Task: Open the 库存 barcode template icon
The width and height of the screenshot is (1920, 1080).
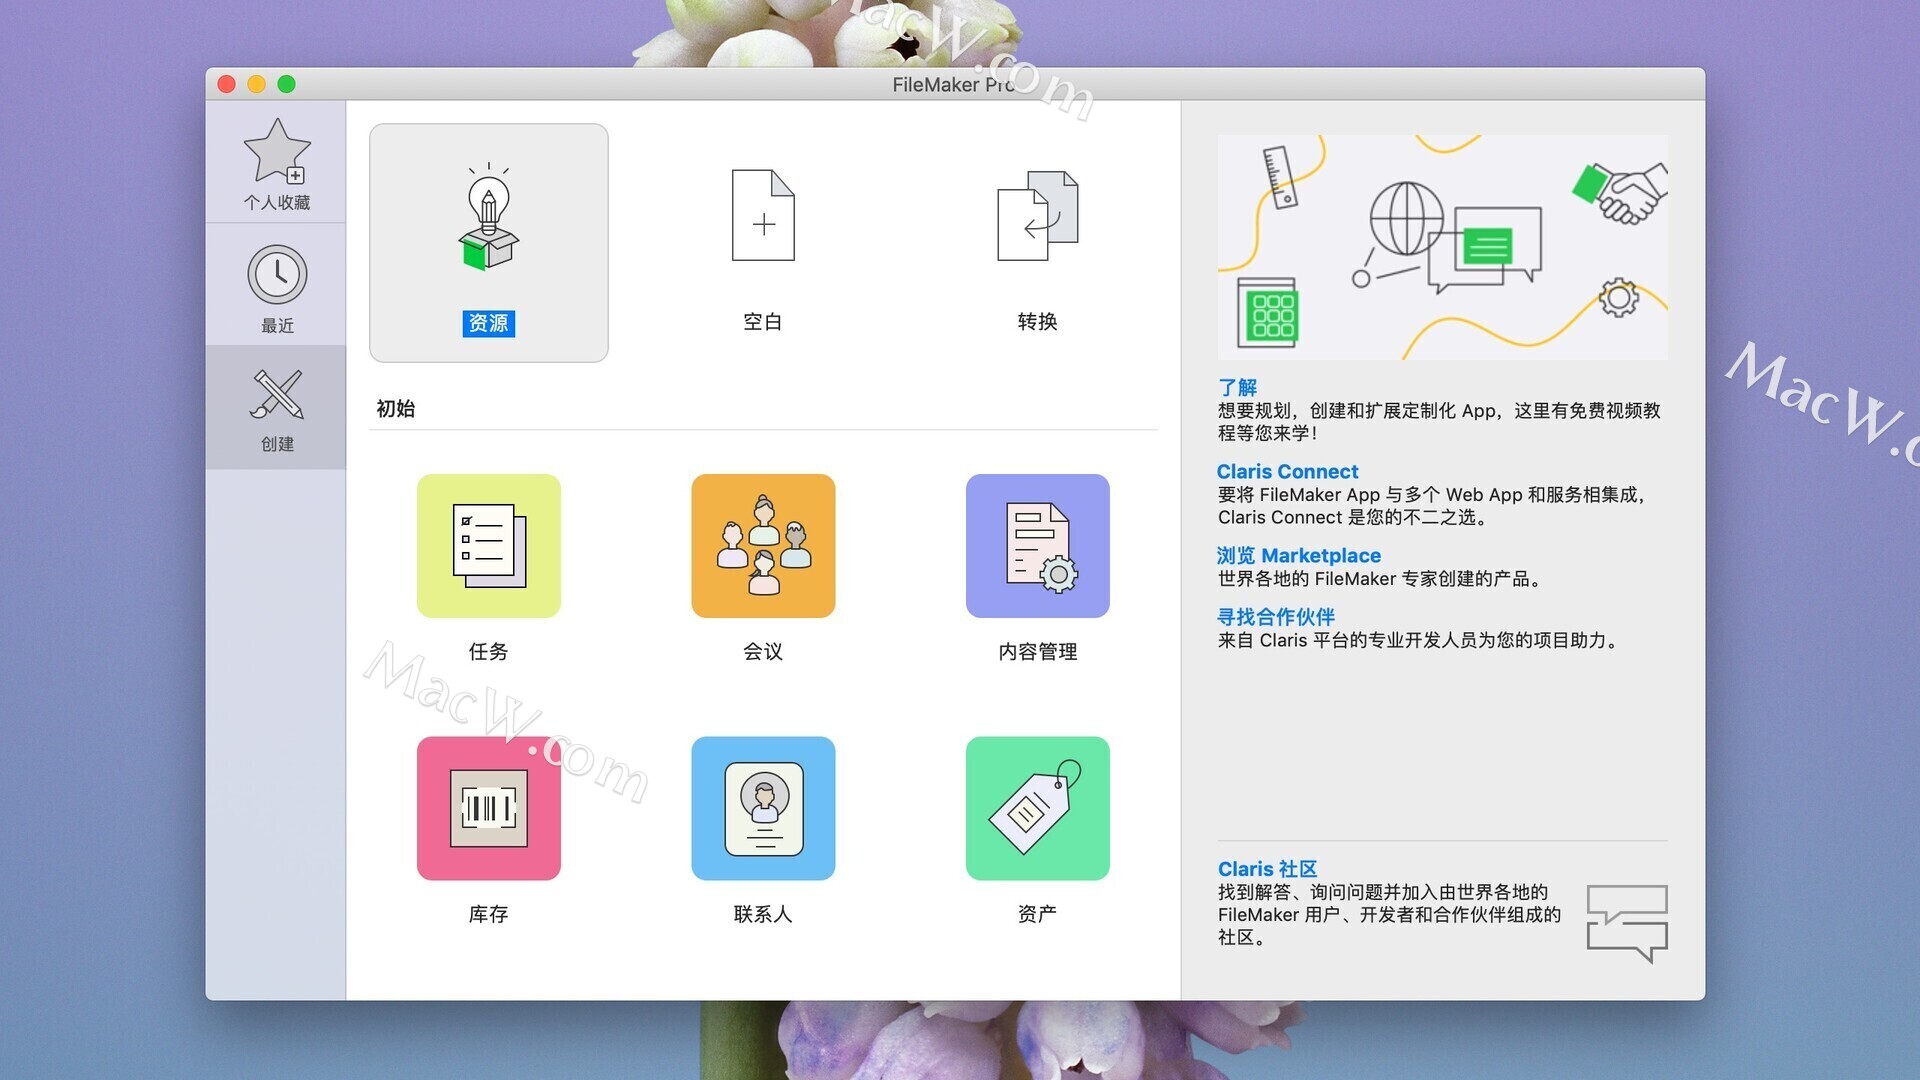Action: tap(488, 808)
